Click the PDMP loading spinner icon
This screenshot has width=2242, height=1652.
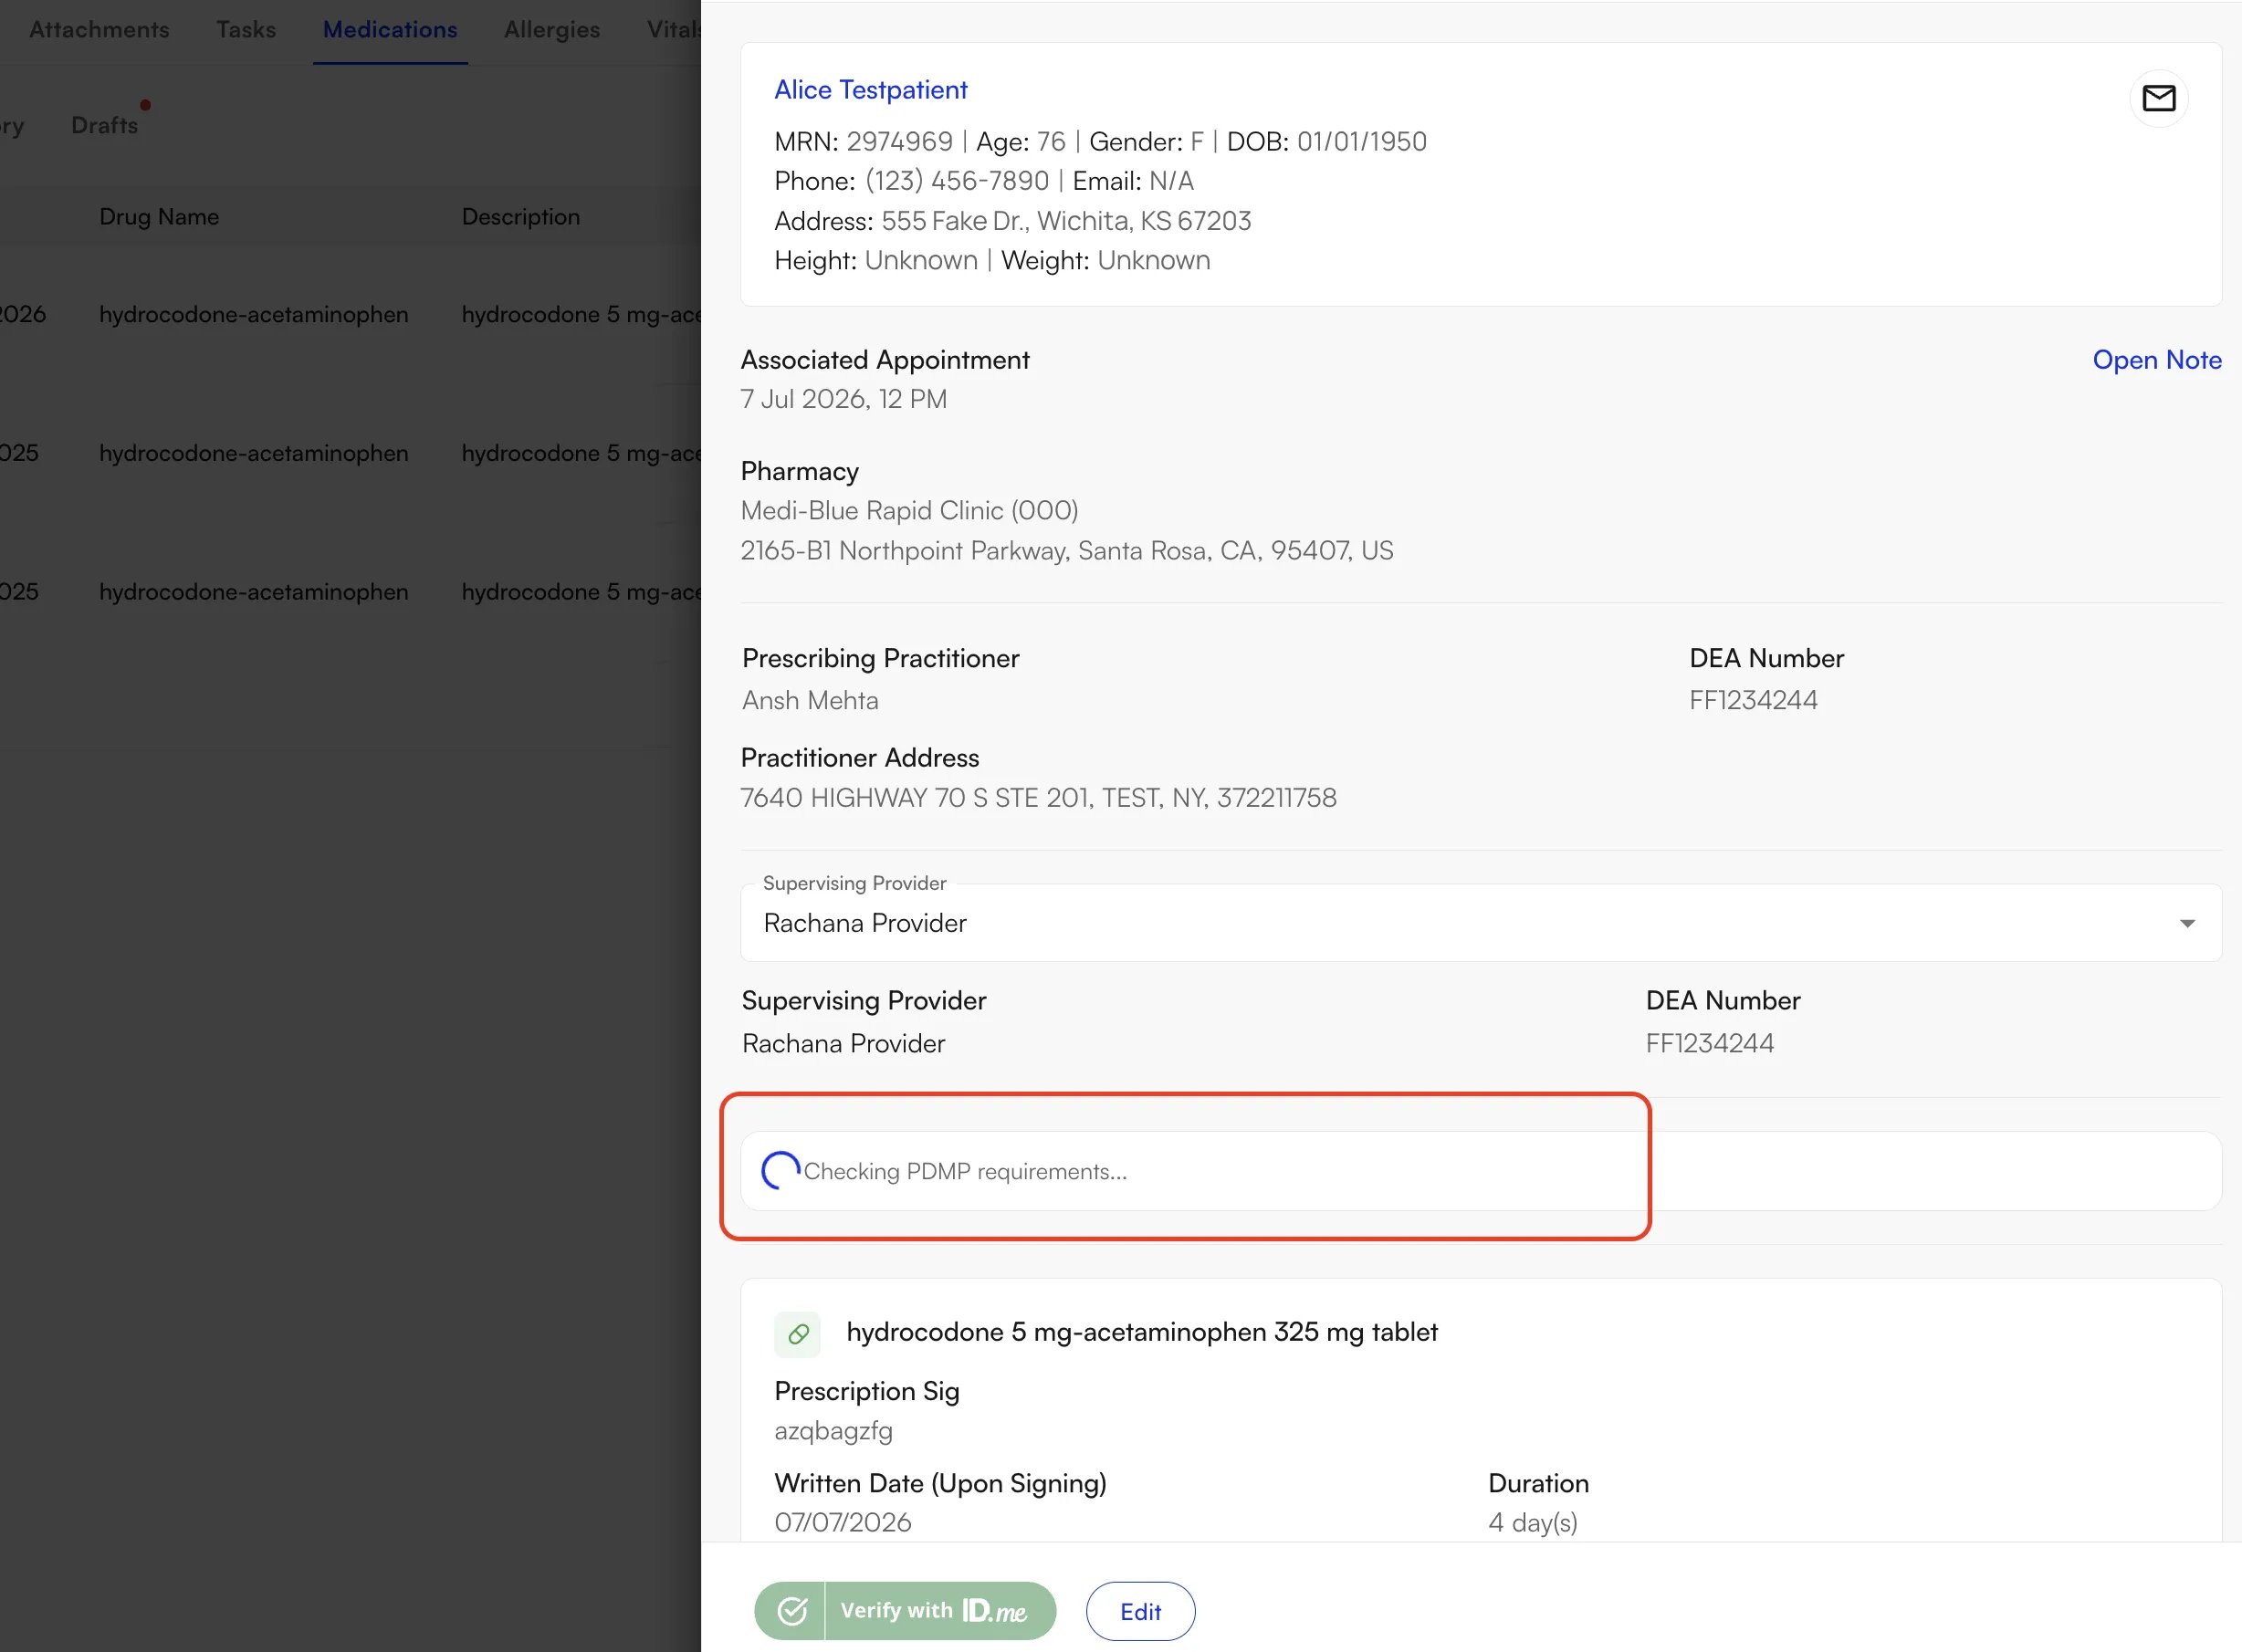click(780, 1170)
